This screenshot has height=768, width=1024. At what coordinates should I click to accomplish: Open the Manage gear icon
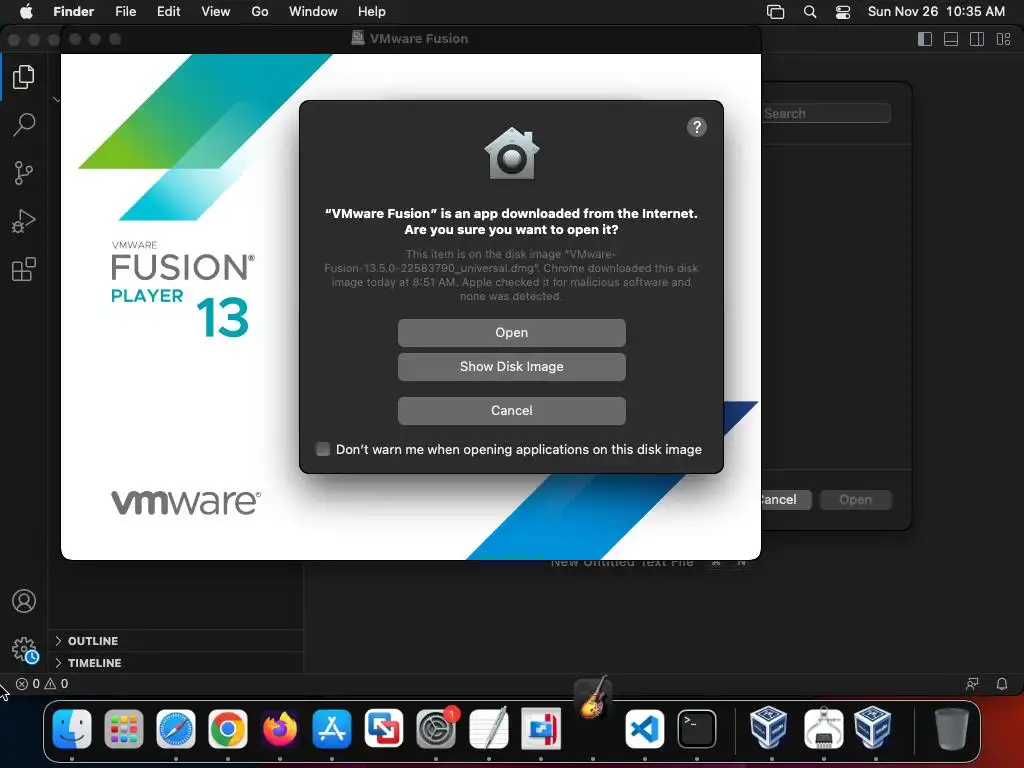pyautogui.click(x=24, y=649)
